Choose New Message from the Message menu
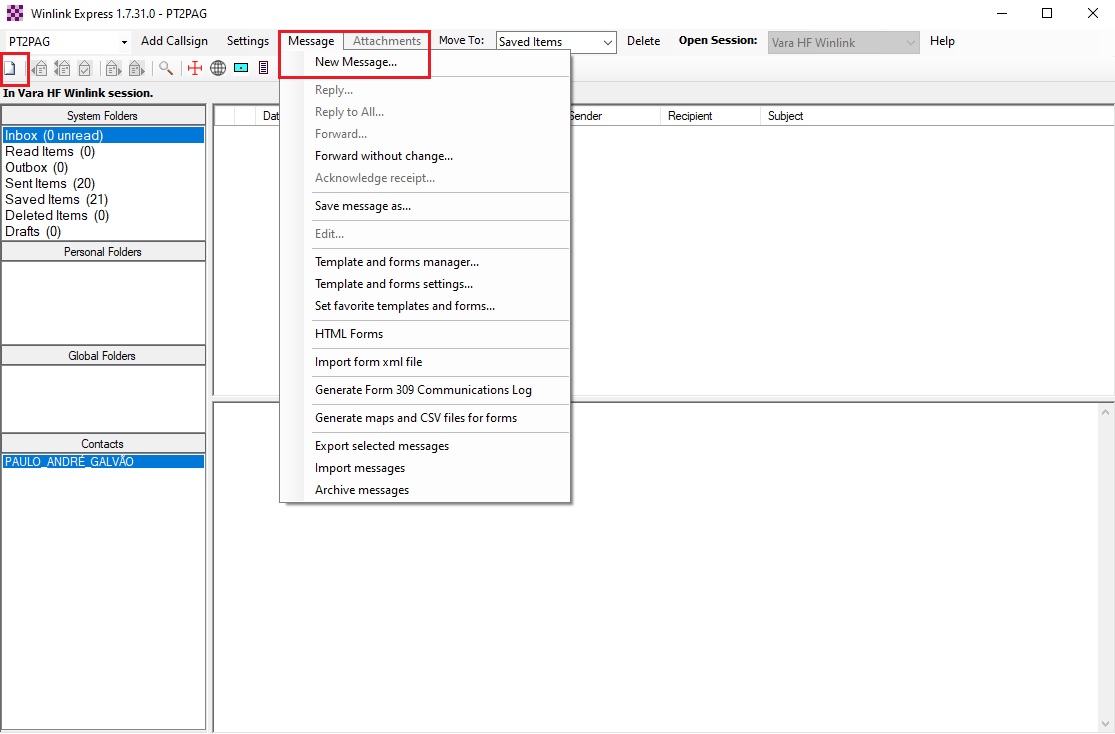This screenshot has width=1115, height=734. click(355, 62)
